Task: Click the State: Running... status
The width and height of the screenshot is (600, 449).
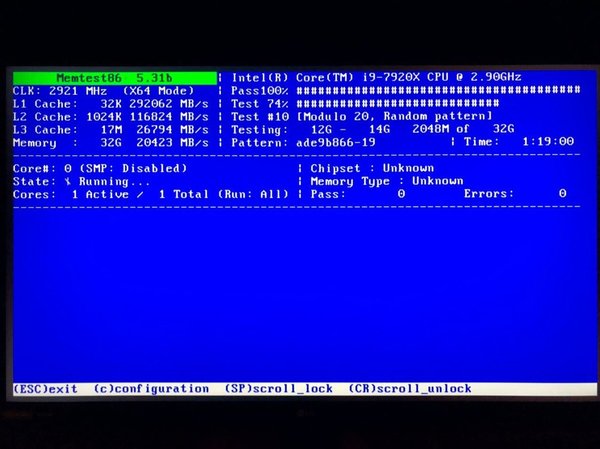Action: tap(81, 181)
